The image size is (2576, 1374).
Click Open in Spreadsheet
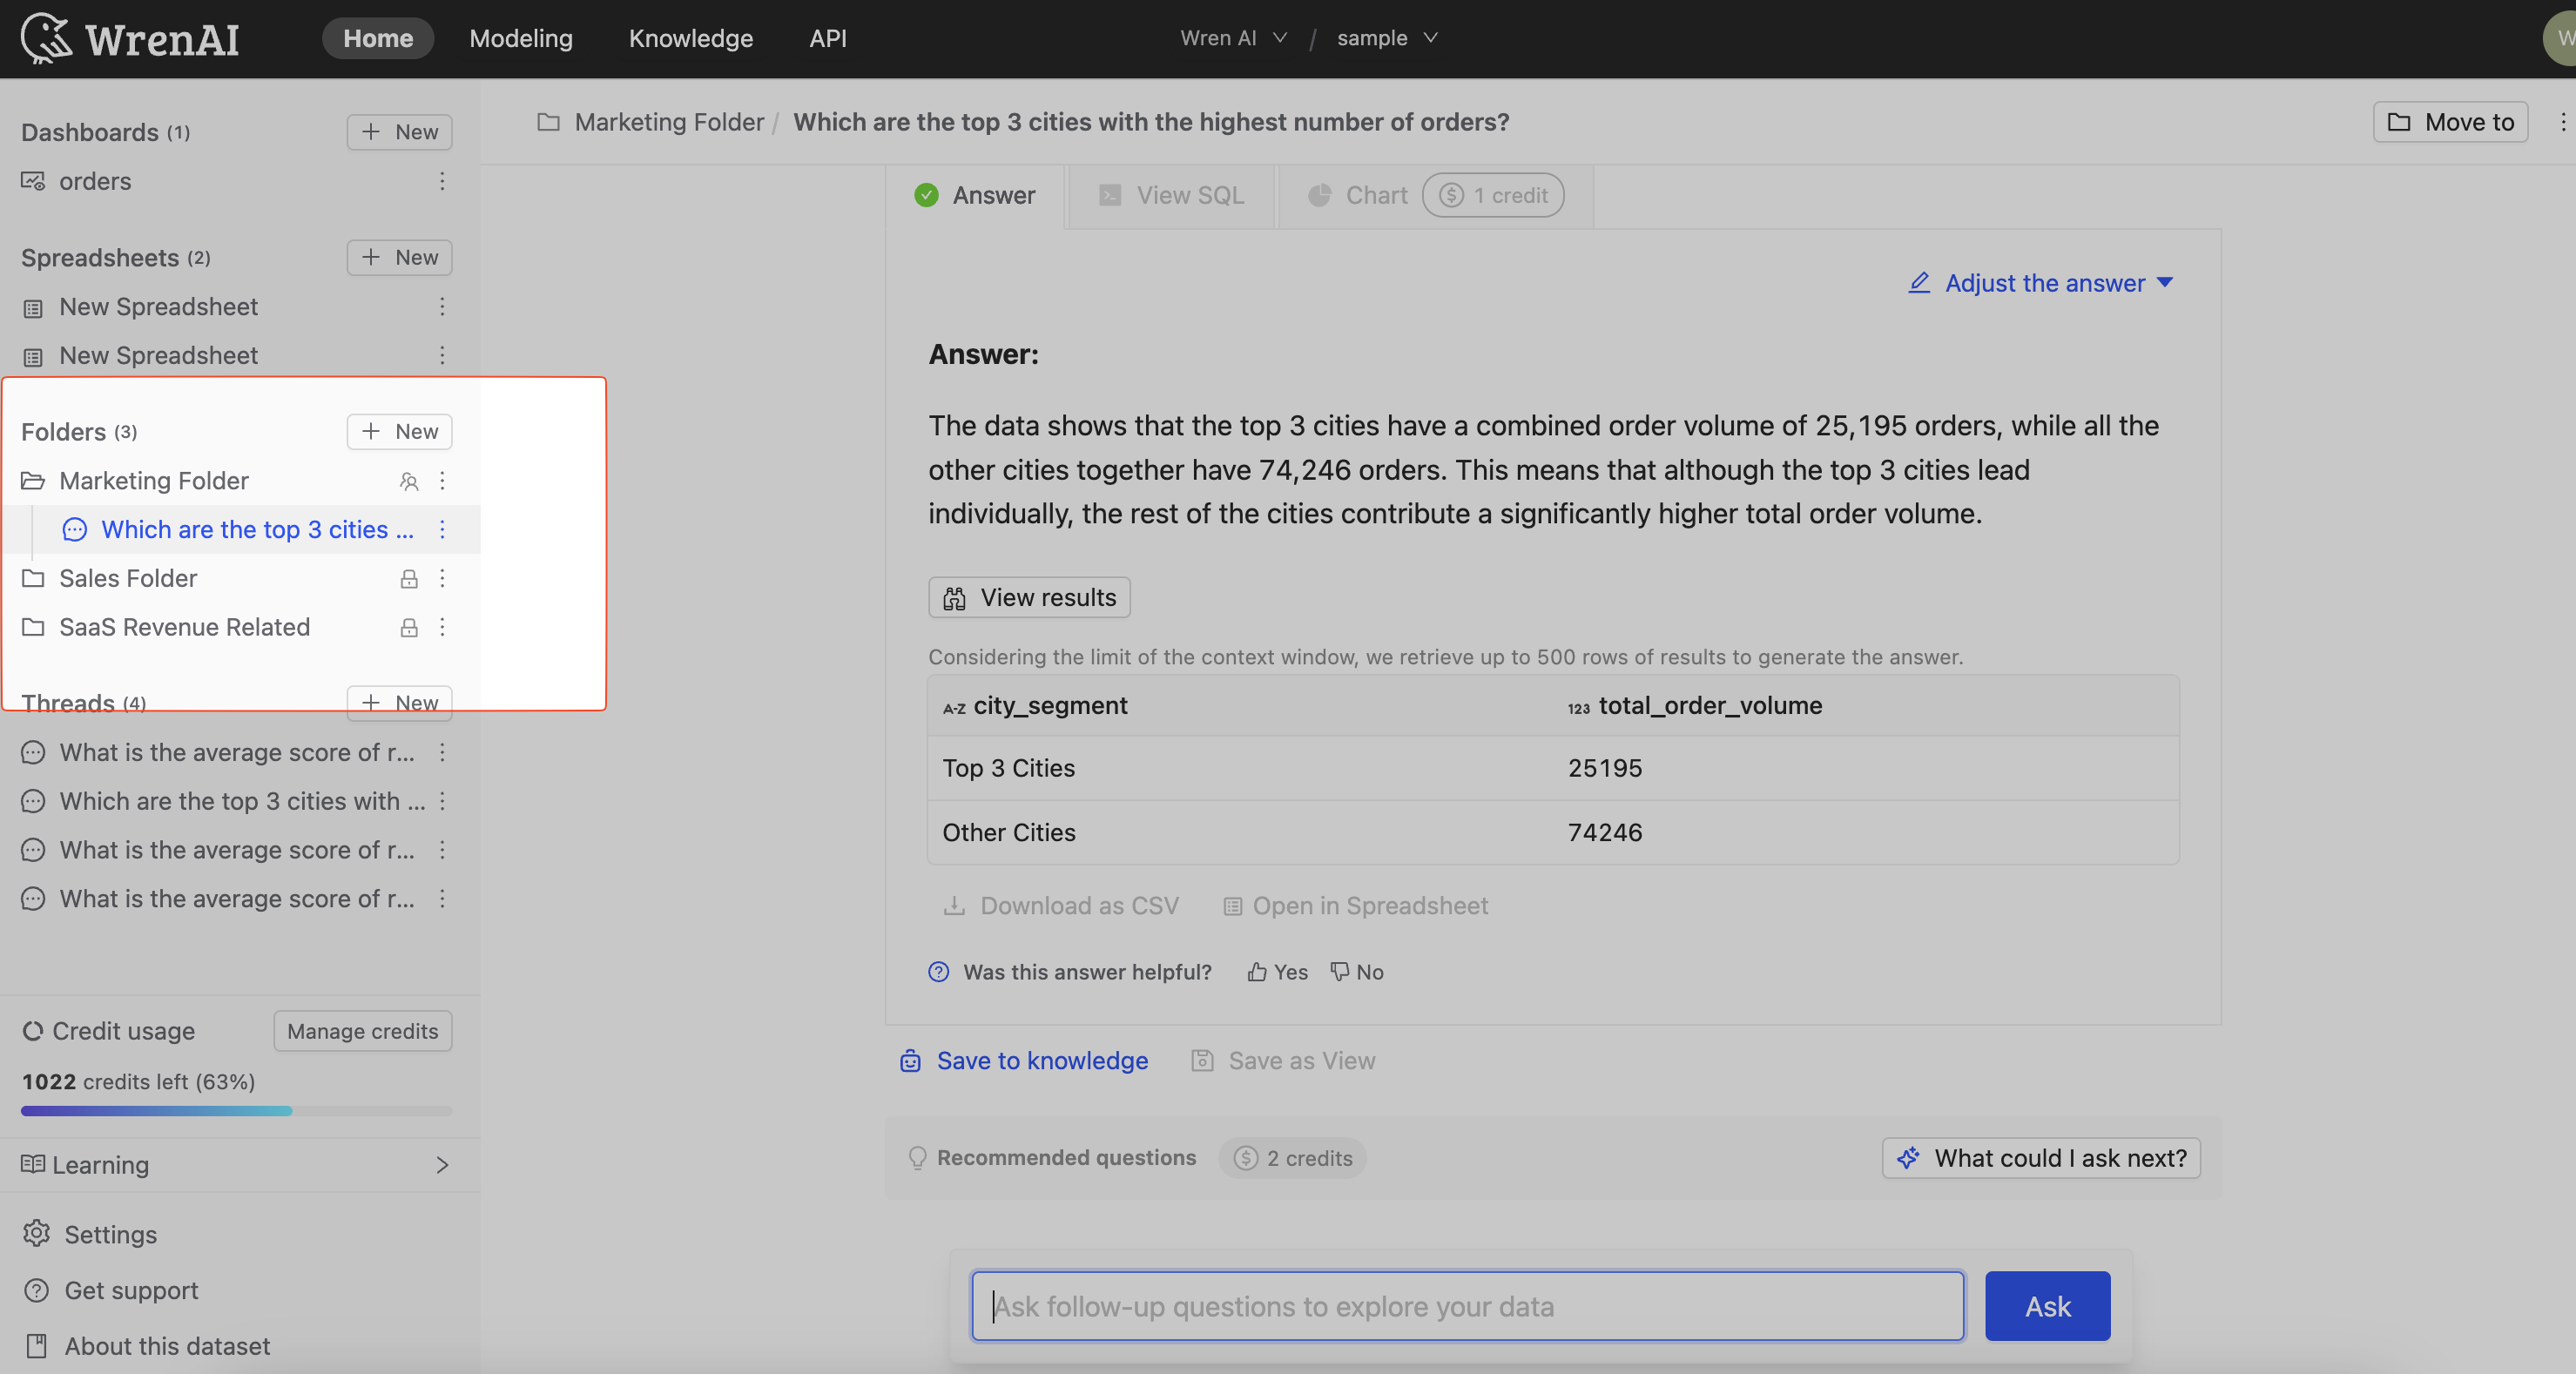[1356, 906]
